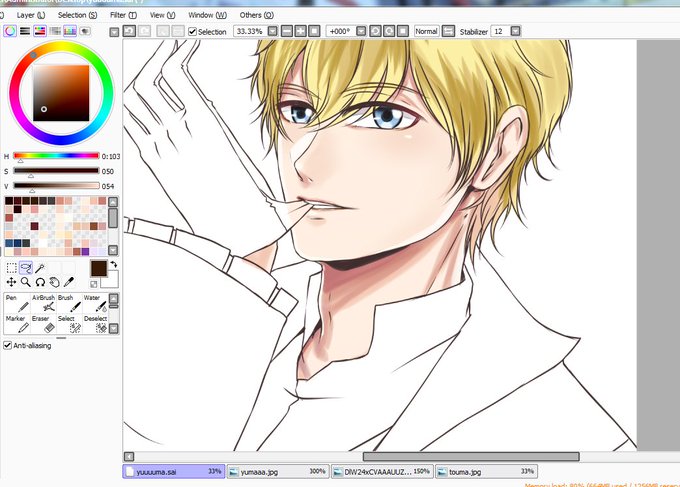
Task: Rotate canvas clockwise icon
Action: click(x=389, y=31)
